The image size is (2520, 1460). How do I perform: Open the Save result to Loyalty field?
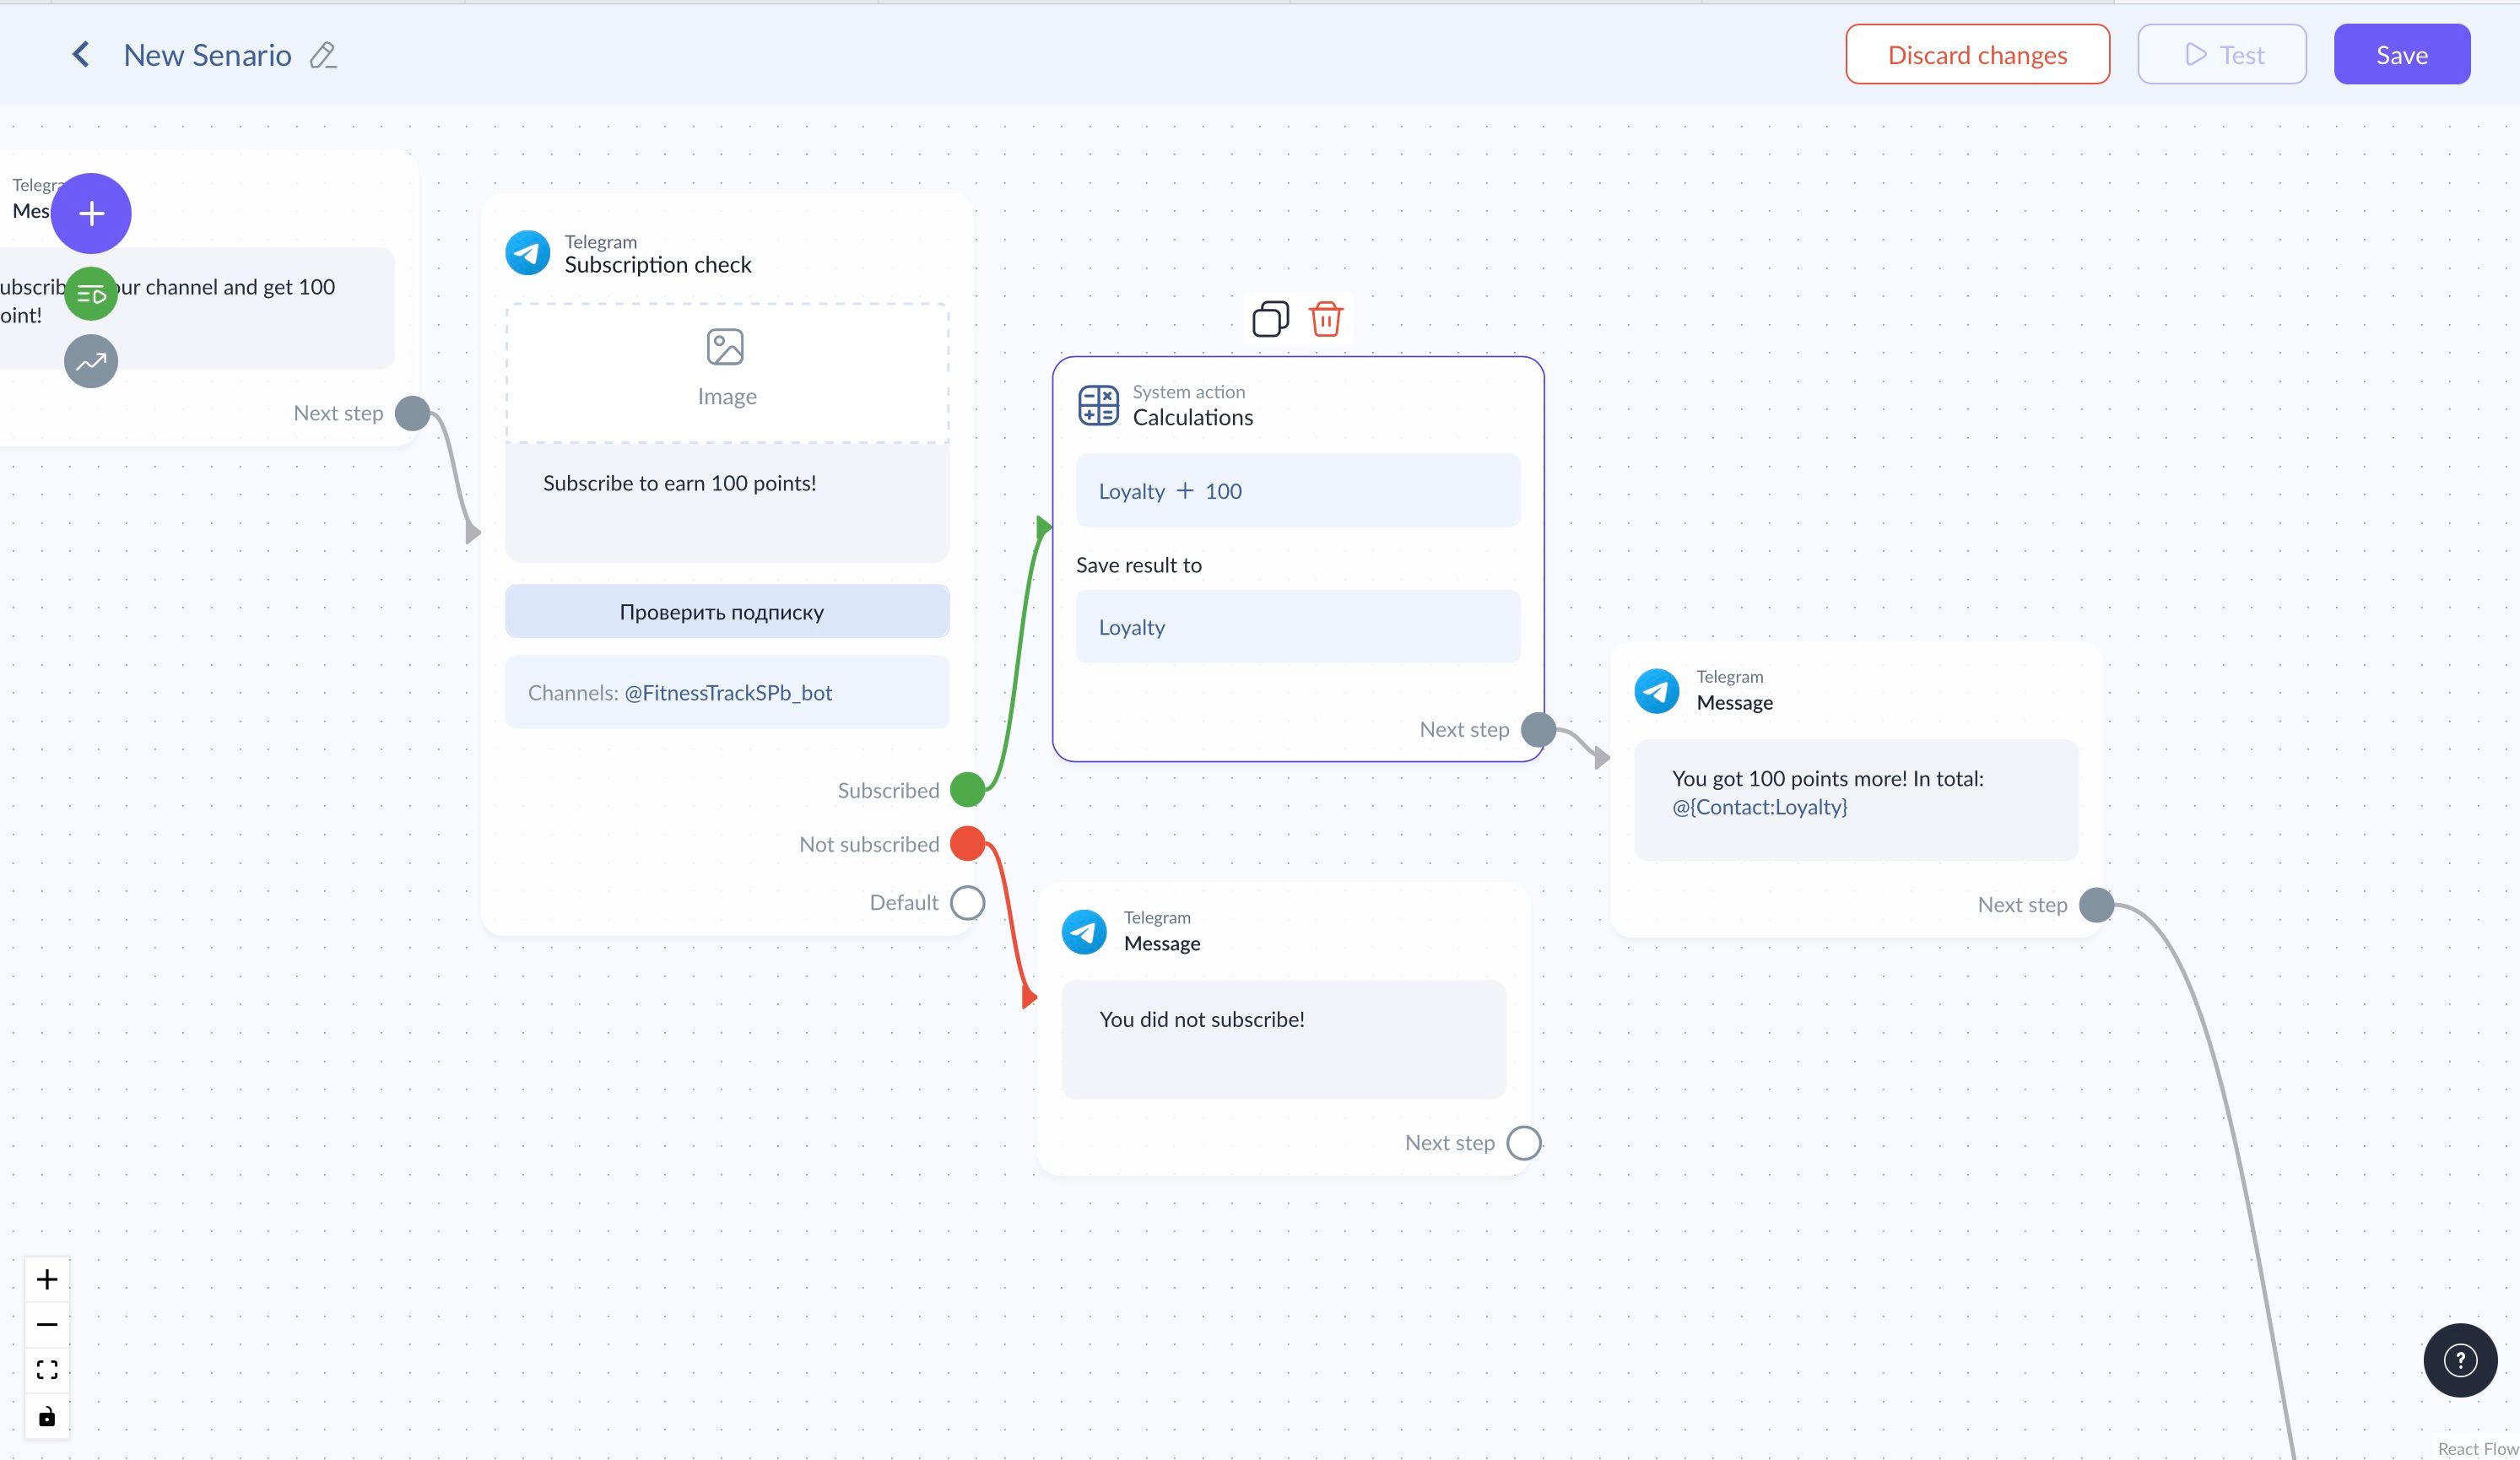(x=1298, y=627)
